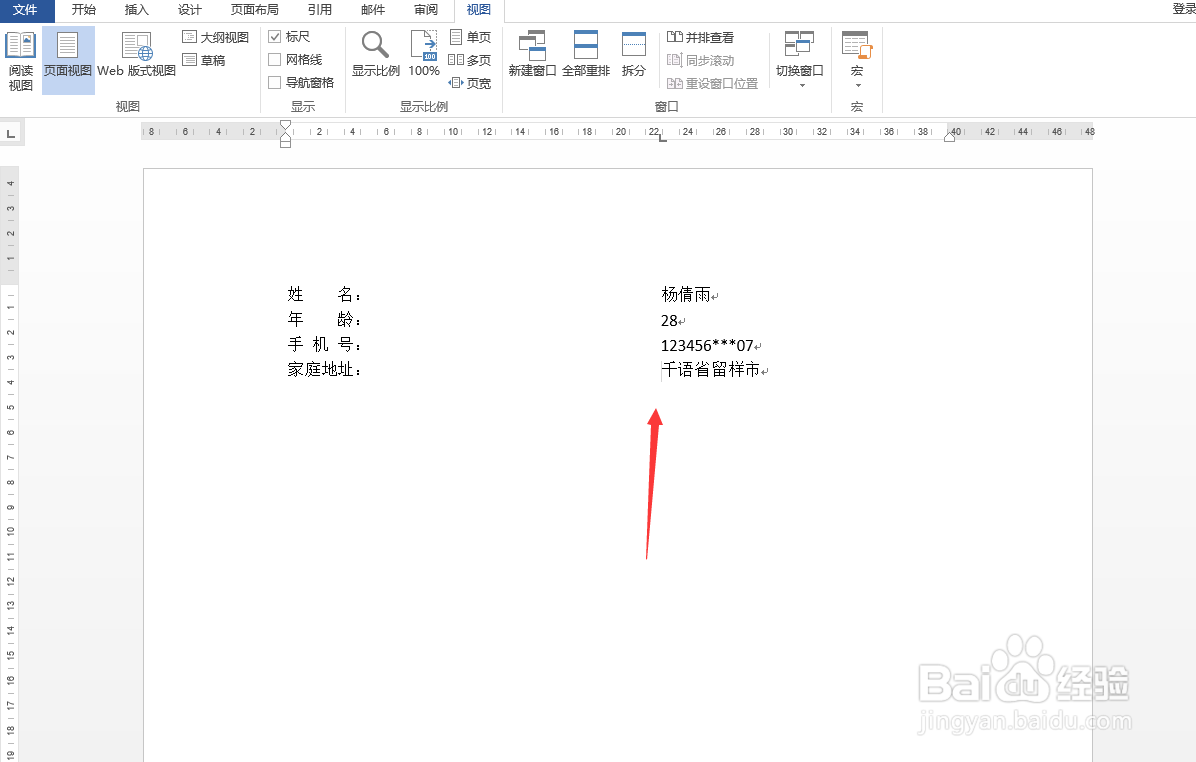The height and width of the screenshot is (762, 1196).
Task: Enable the 网格线 gridlines checkbox
Action: tap(276, 59)
